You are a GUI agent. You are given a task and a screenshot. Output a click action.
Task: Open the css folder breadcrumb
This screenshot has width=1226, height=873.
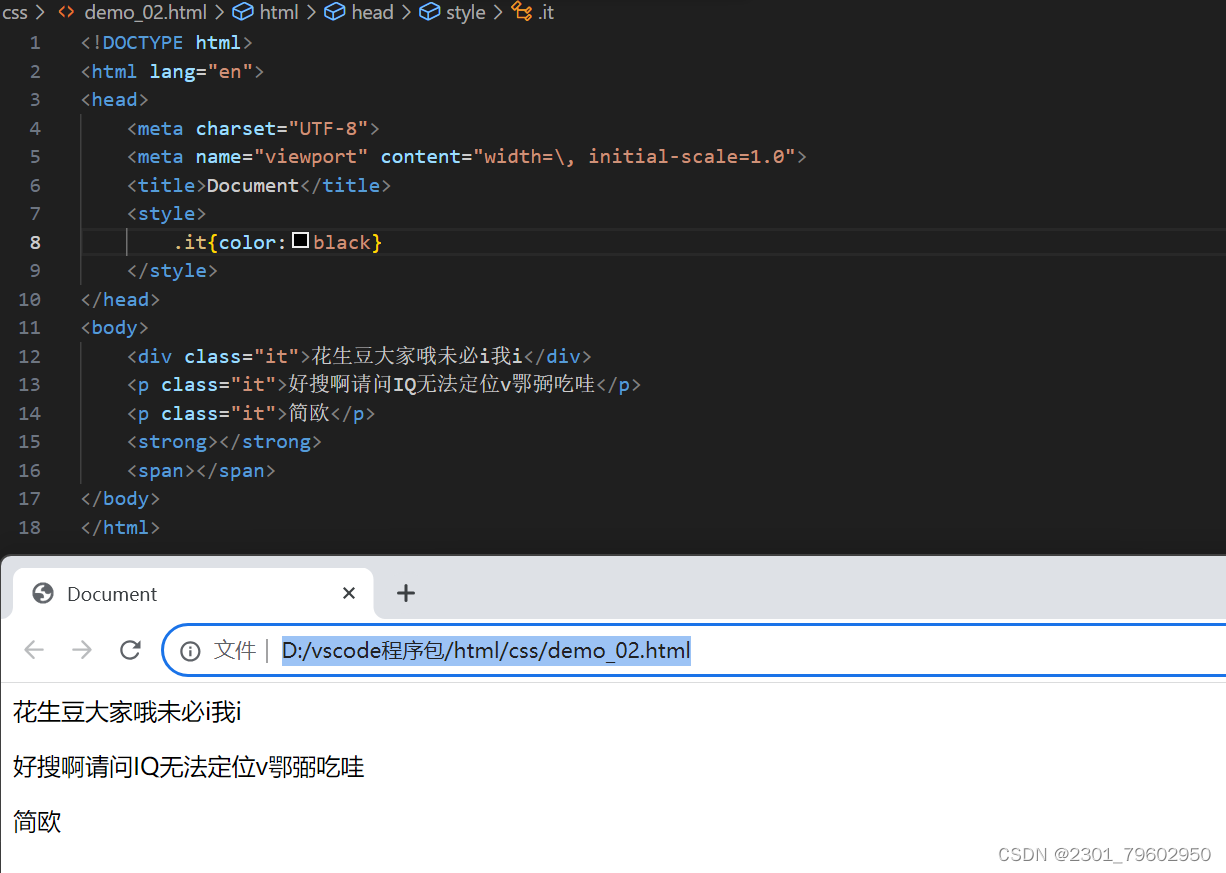tap(14, 13)
